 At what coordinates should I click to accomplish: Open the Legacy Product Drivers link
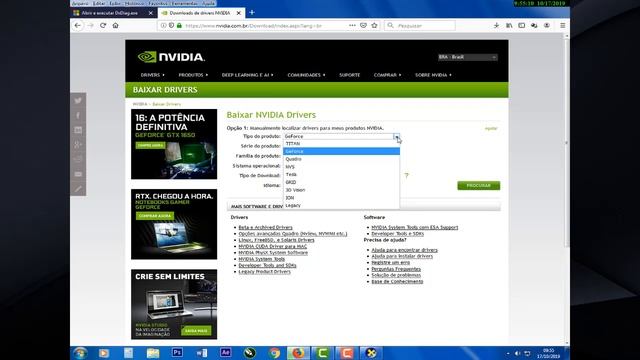click(264, 272)
